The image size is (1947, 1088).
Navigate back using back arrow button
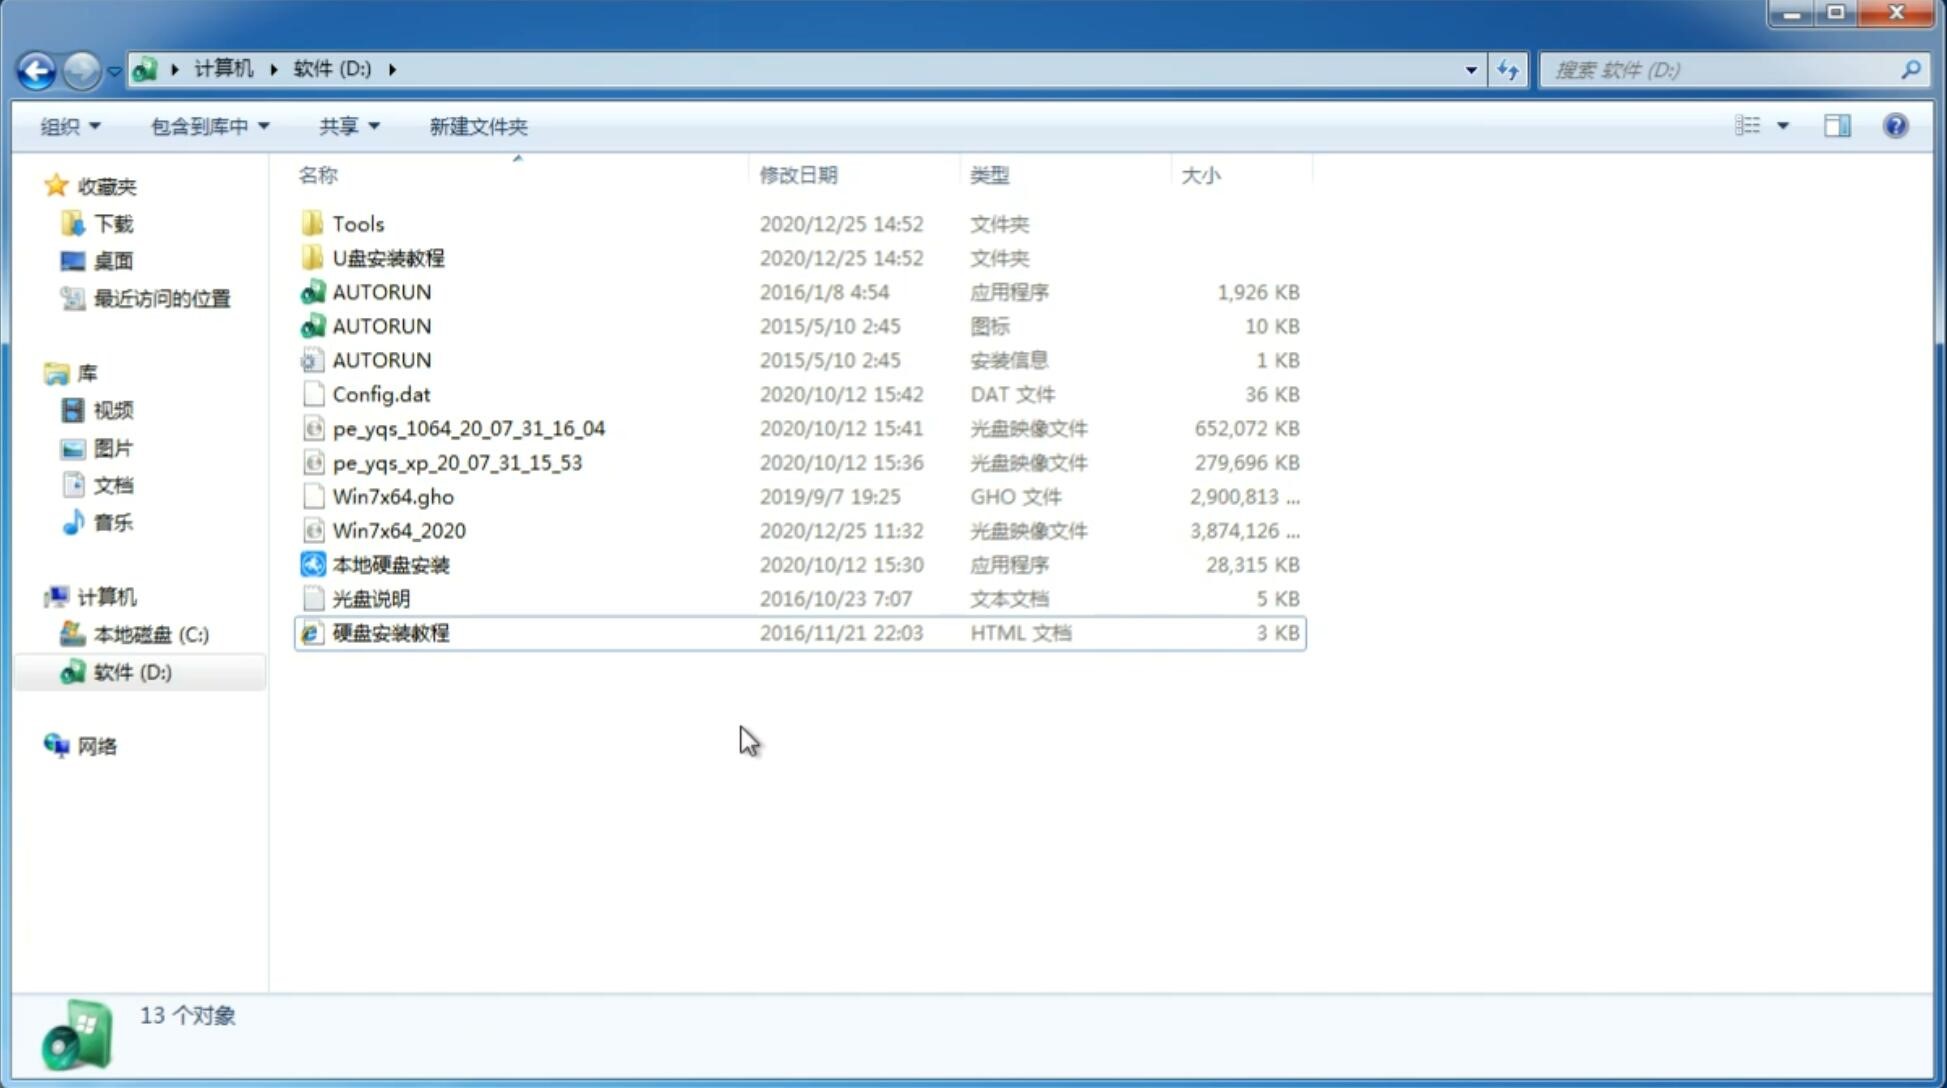pyautogui.click(x=36, y=68)
